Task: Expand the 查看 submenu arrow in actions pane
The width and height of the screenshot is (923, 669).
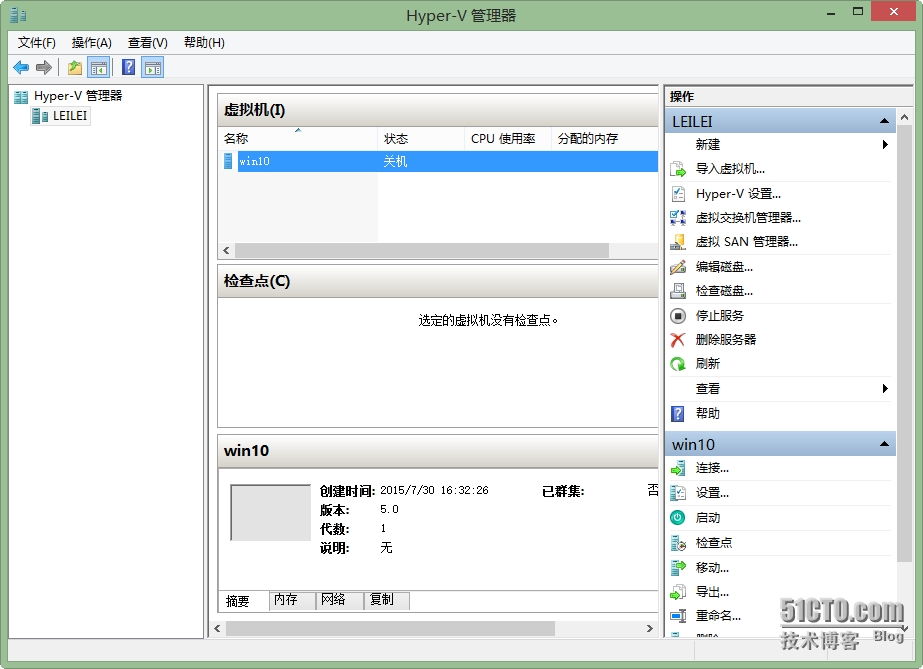Action: click(885, 388)
